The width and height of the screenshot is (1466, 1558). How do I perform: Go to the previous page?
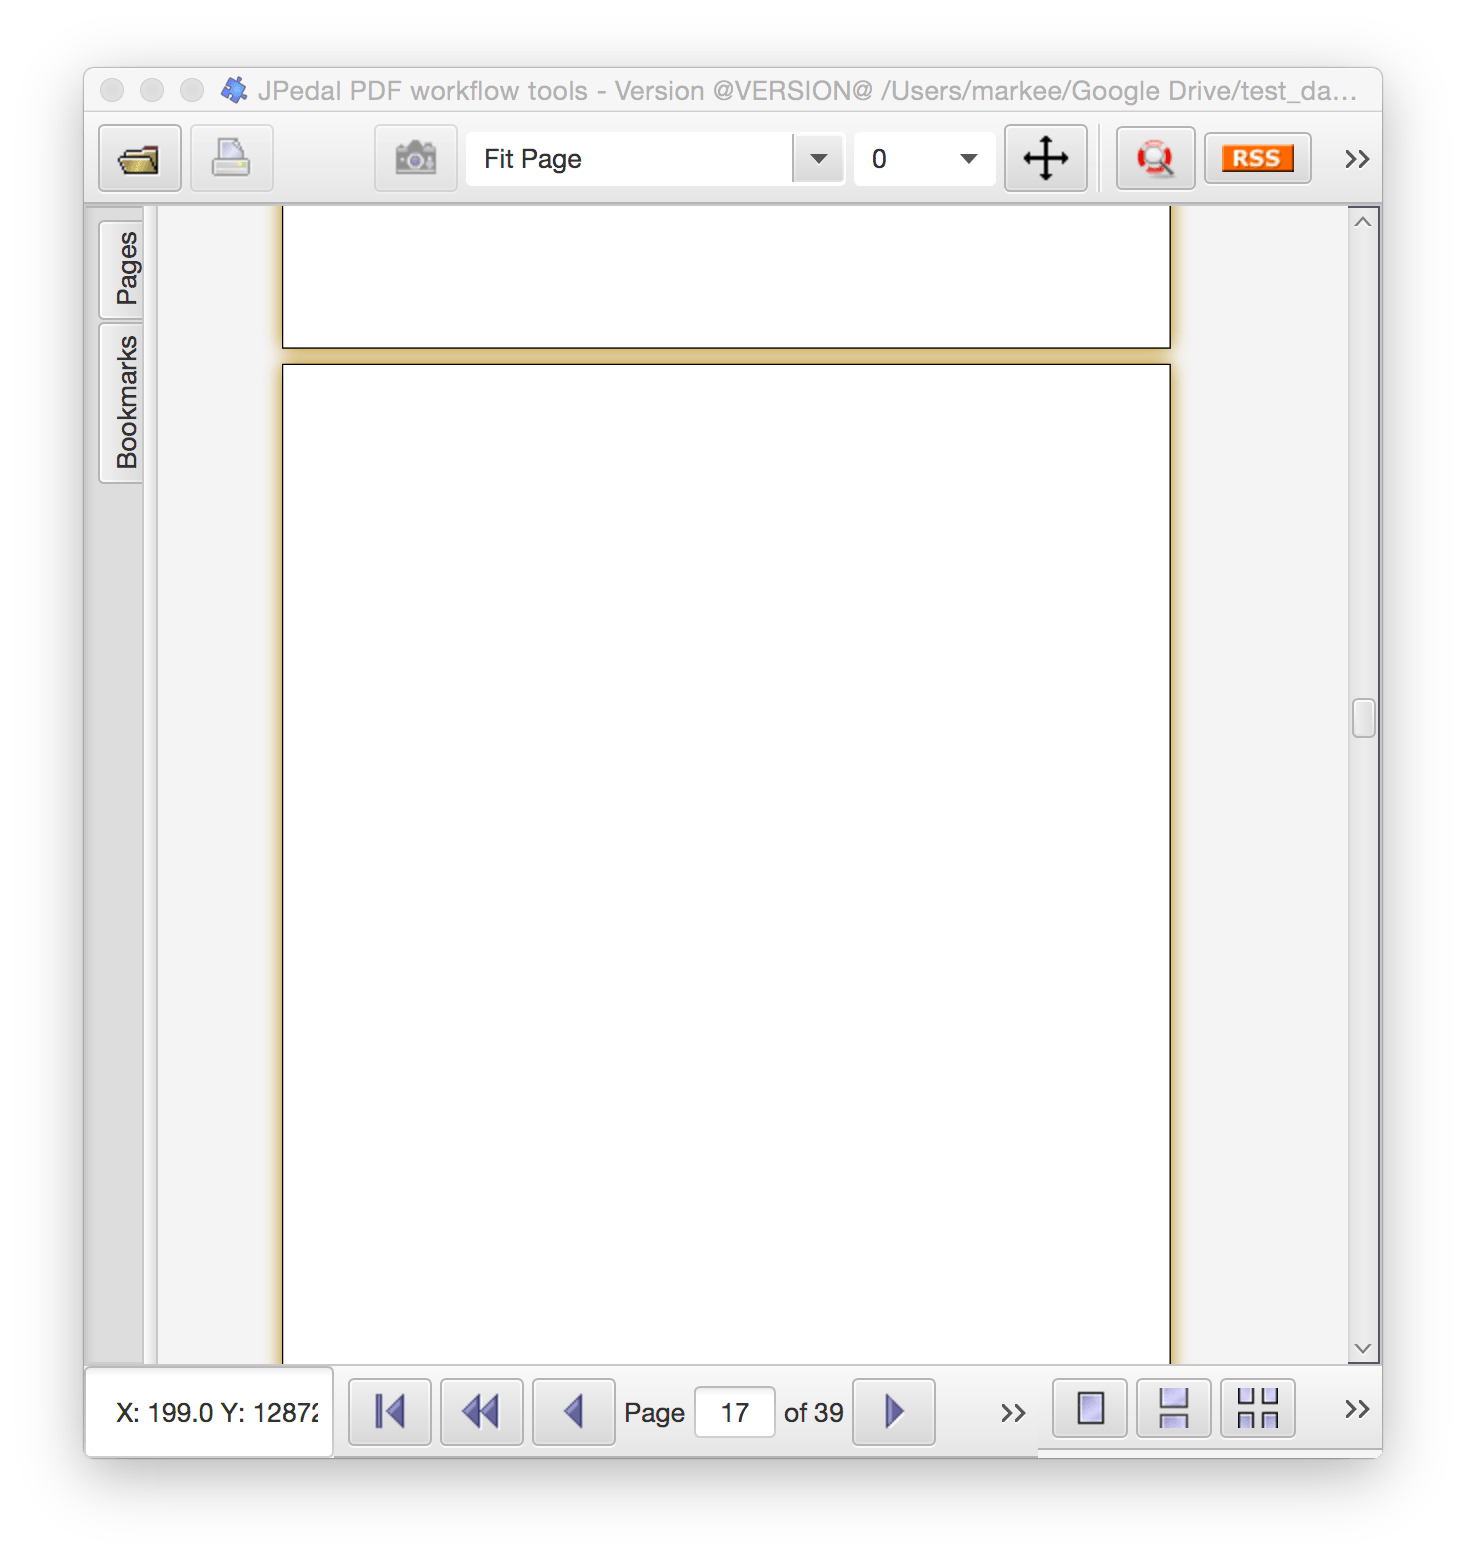573,1412
